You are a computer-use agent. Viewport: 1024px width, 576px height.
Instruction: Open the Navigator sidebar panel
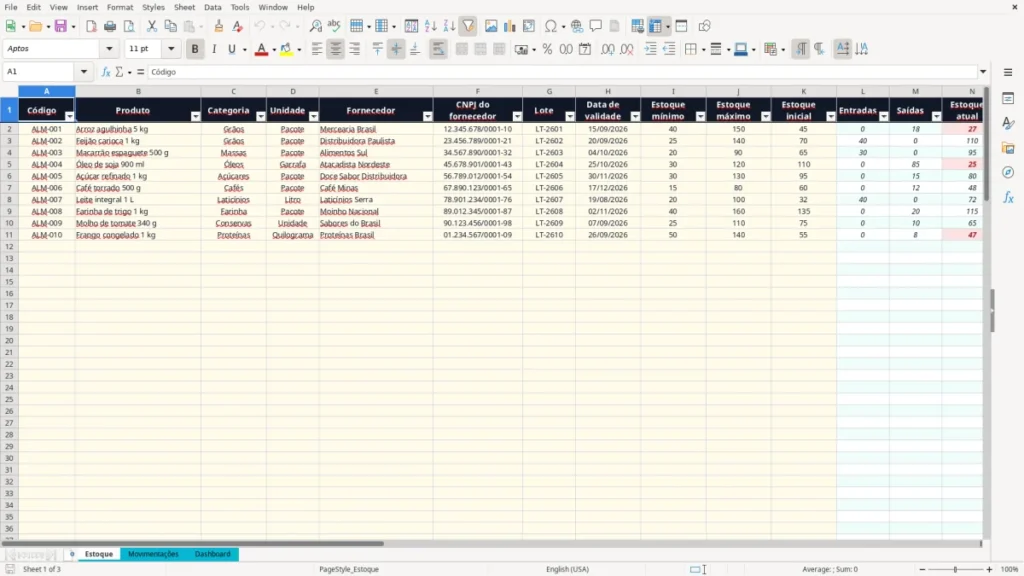click(1008, 172)
